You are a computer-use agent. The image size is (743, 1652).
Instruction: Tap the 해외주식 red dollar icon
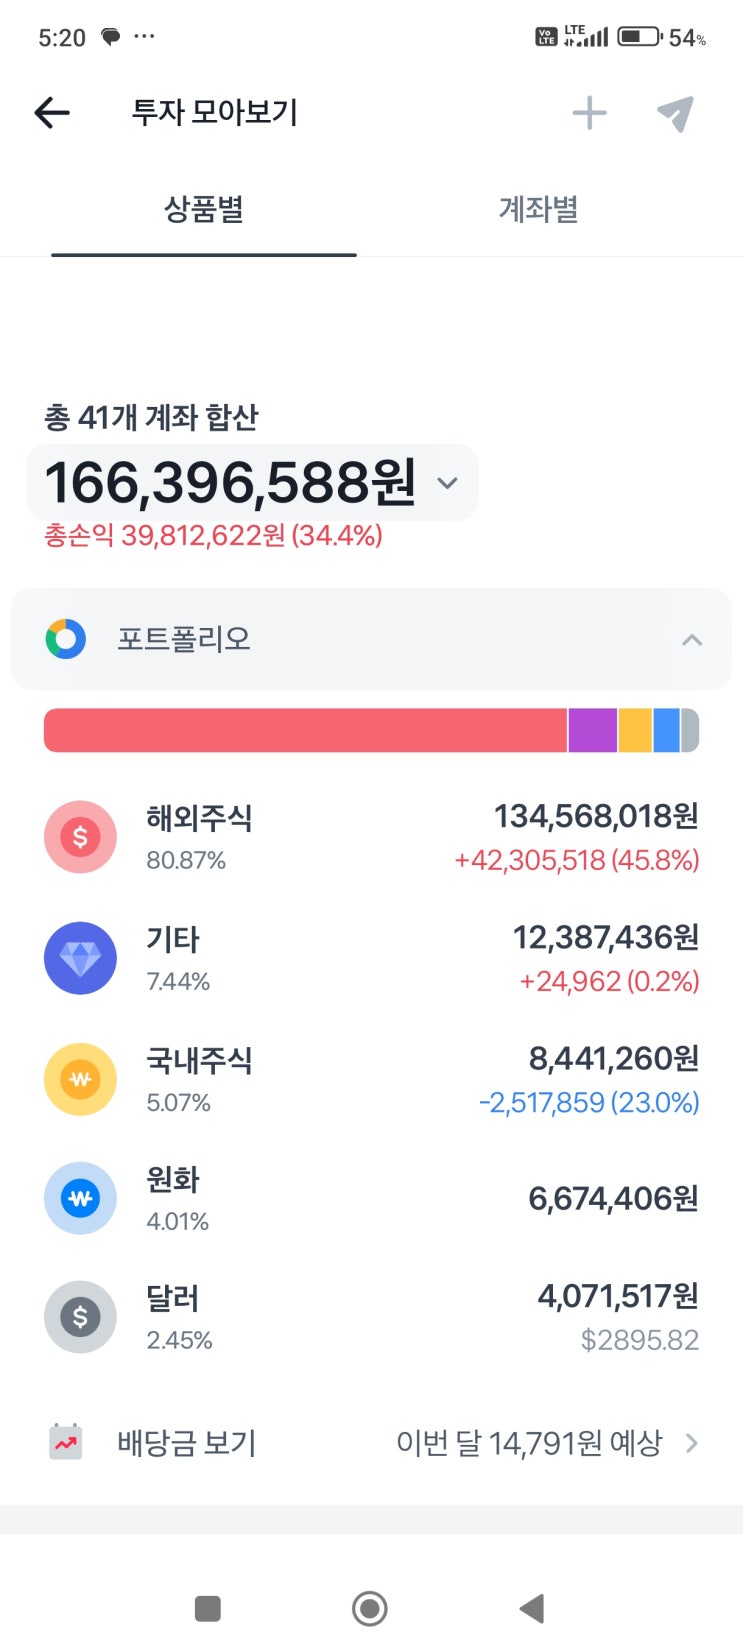coord(80,837)
